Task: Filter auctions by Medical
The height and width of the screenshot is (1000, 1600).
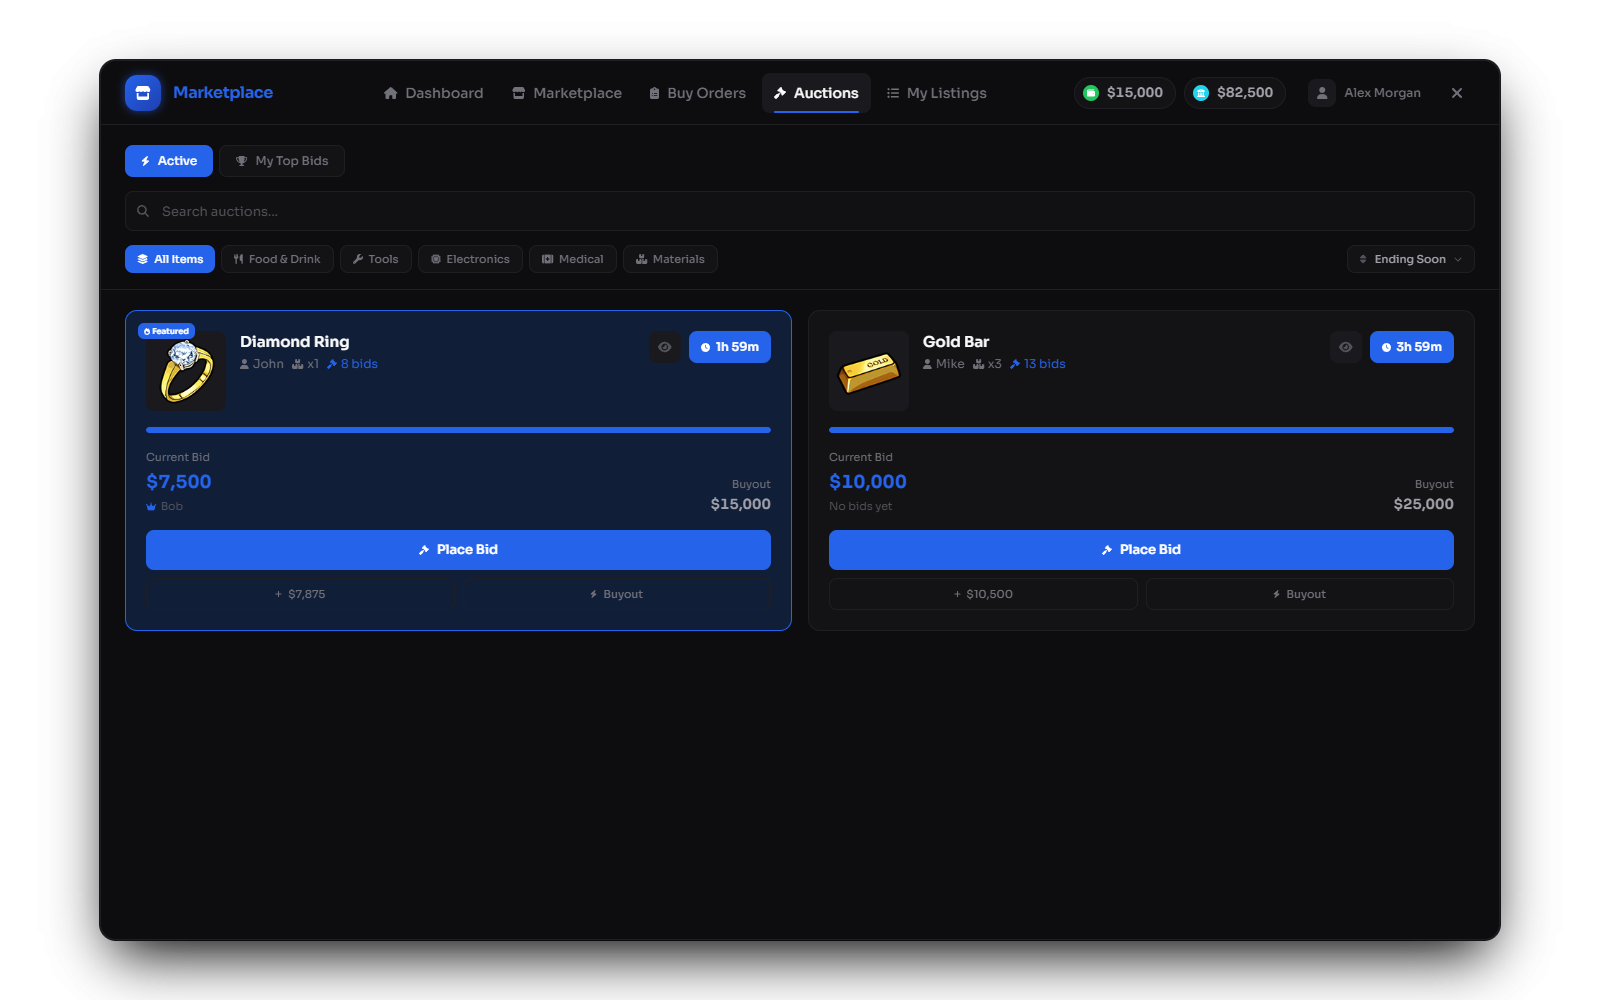Action: click(573, 259)
